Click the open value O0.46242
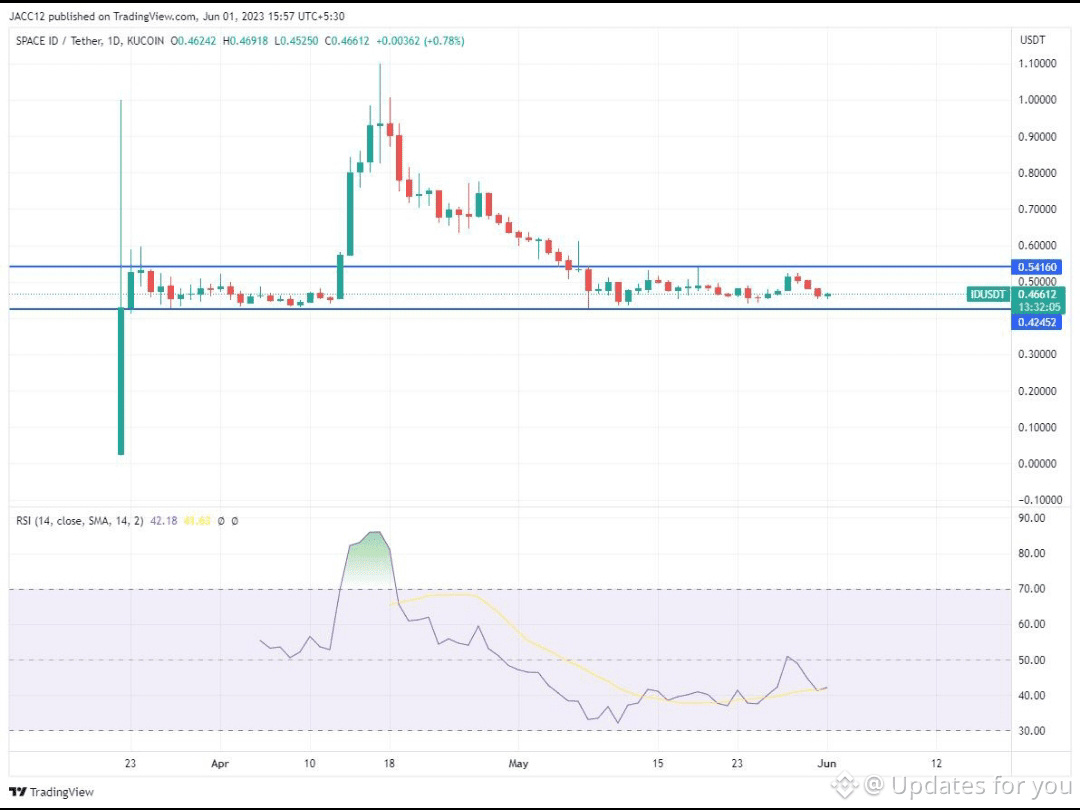 point(193,41)
